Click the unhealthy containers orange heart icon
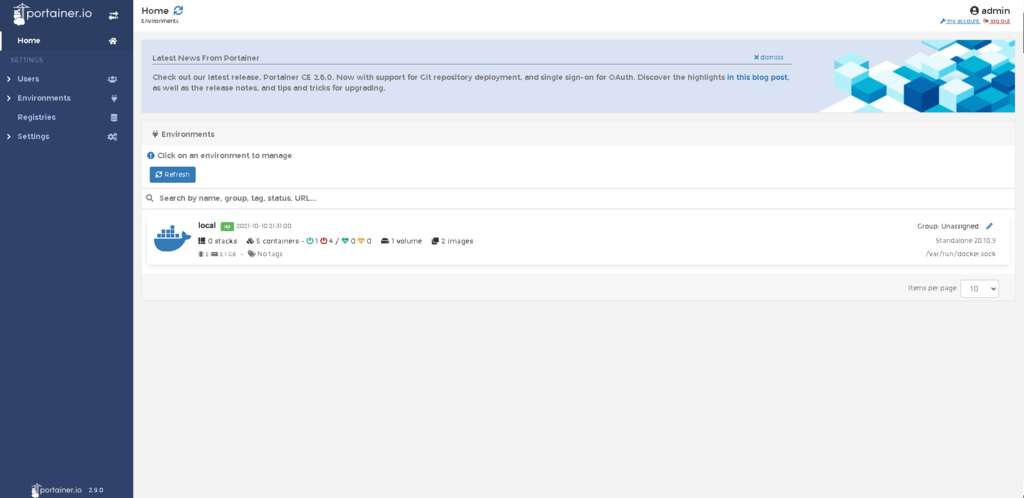1024x498 pixels. [360, 241]
